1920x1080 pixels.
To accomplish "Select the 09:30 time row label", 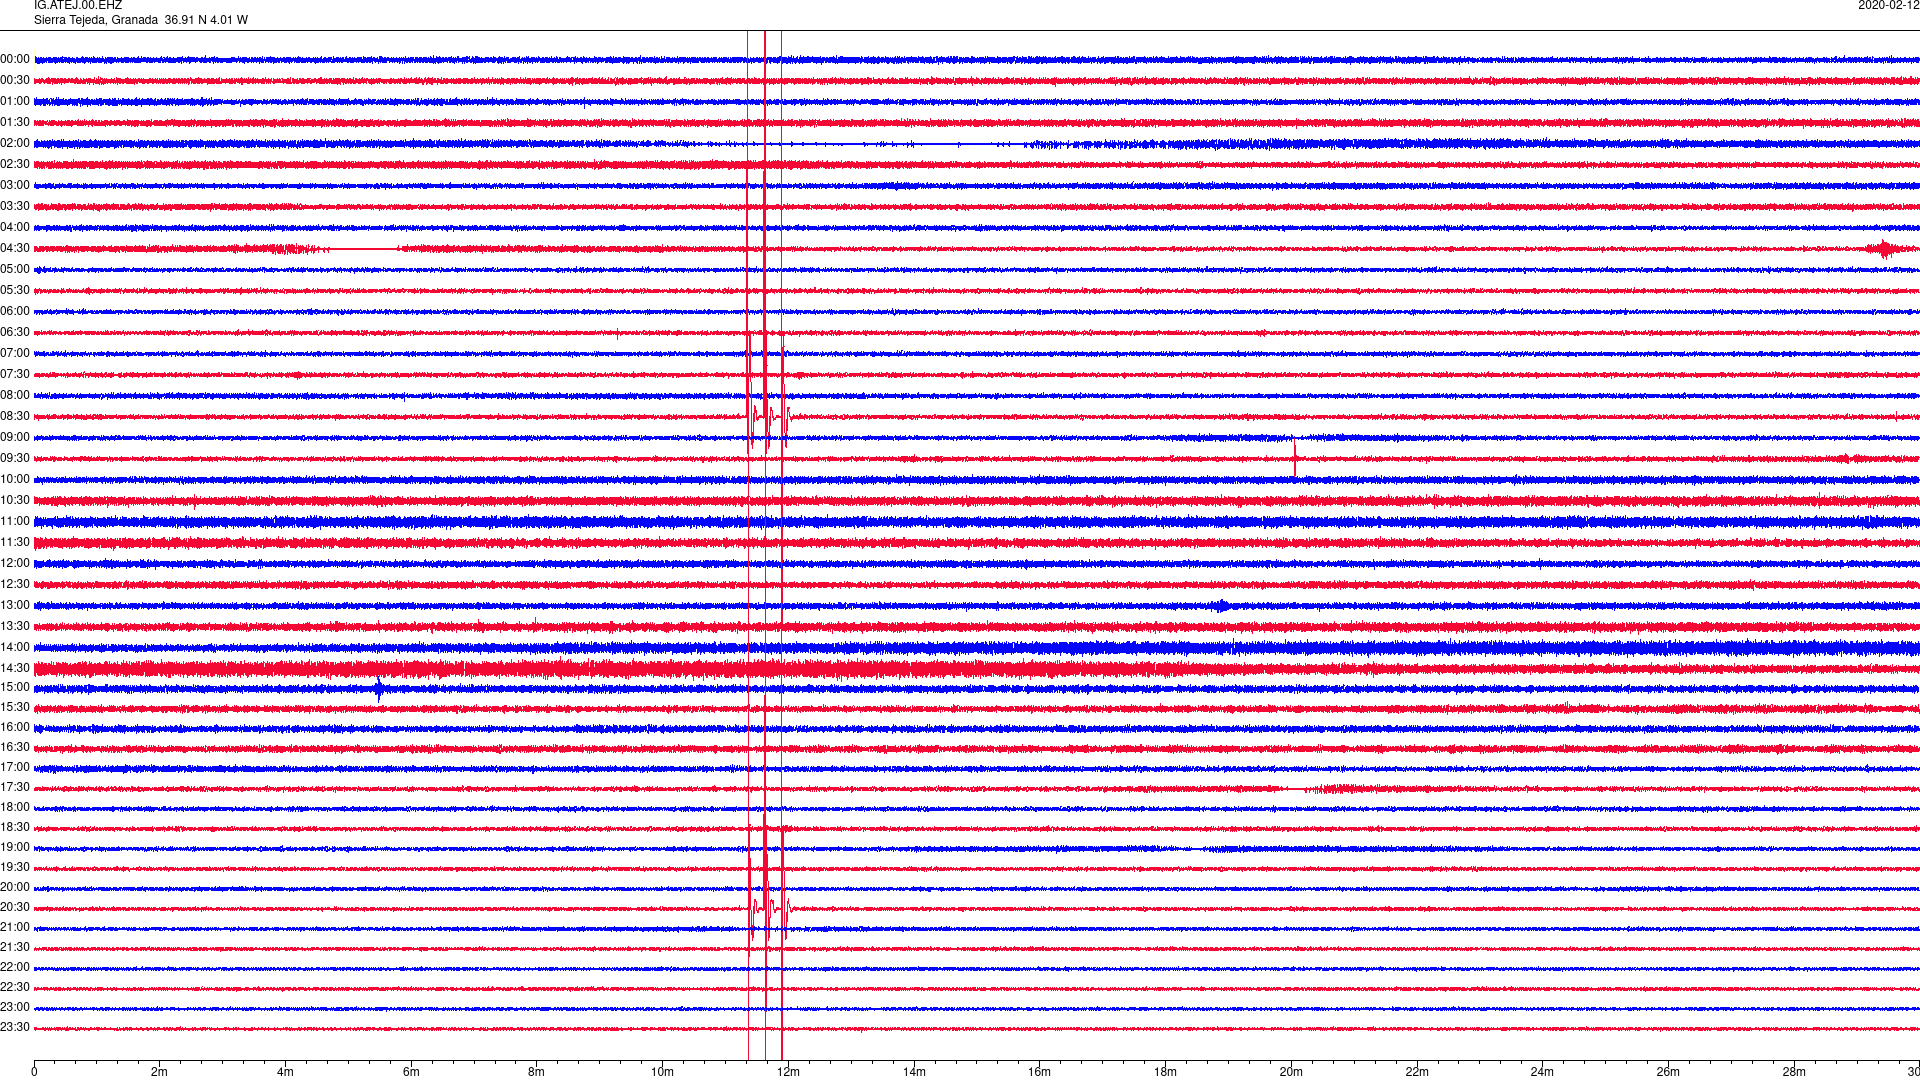I will [15, 458].
